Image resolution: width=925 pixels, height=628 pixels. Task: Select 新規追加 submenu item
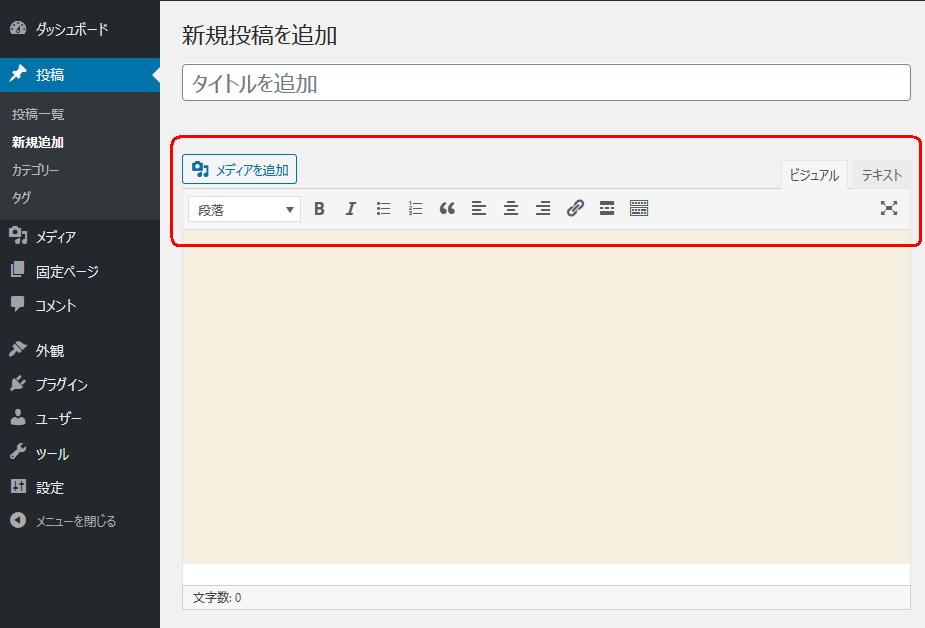pyautogui.click(x=38, y=142)
